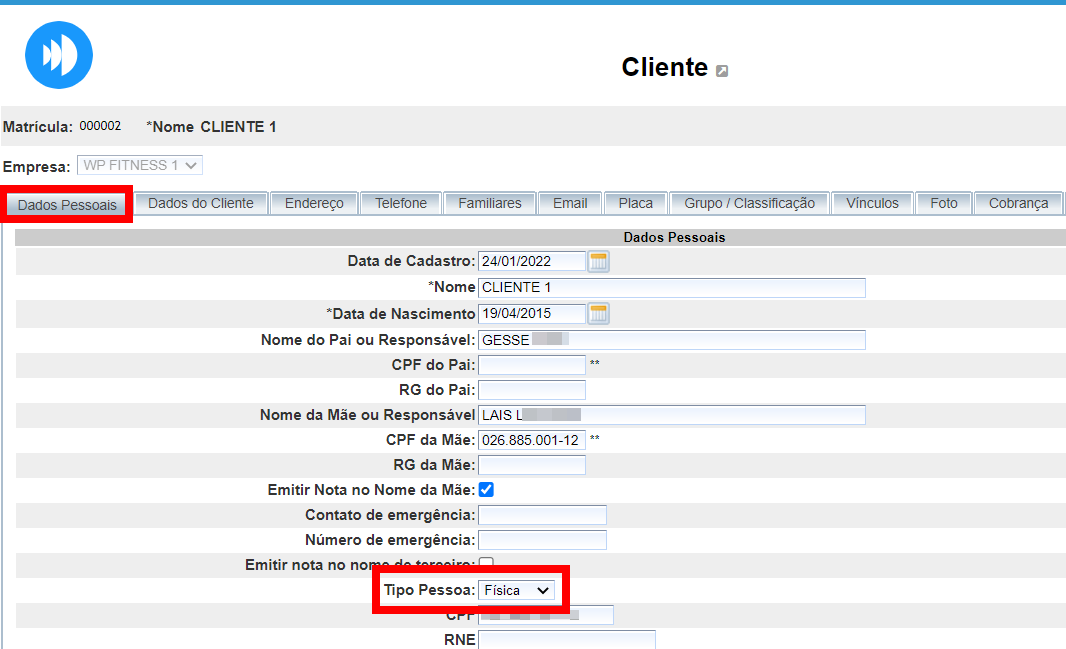
Task: Click the blue fast-forward logo icon
Action: (x=59, y=55)
